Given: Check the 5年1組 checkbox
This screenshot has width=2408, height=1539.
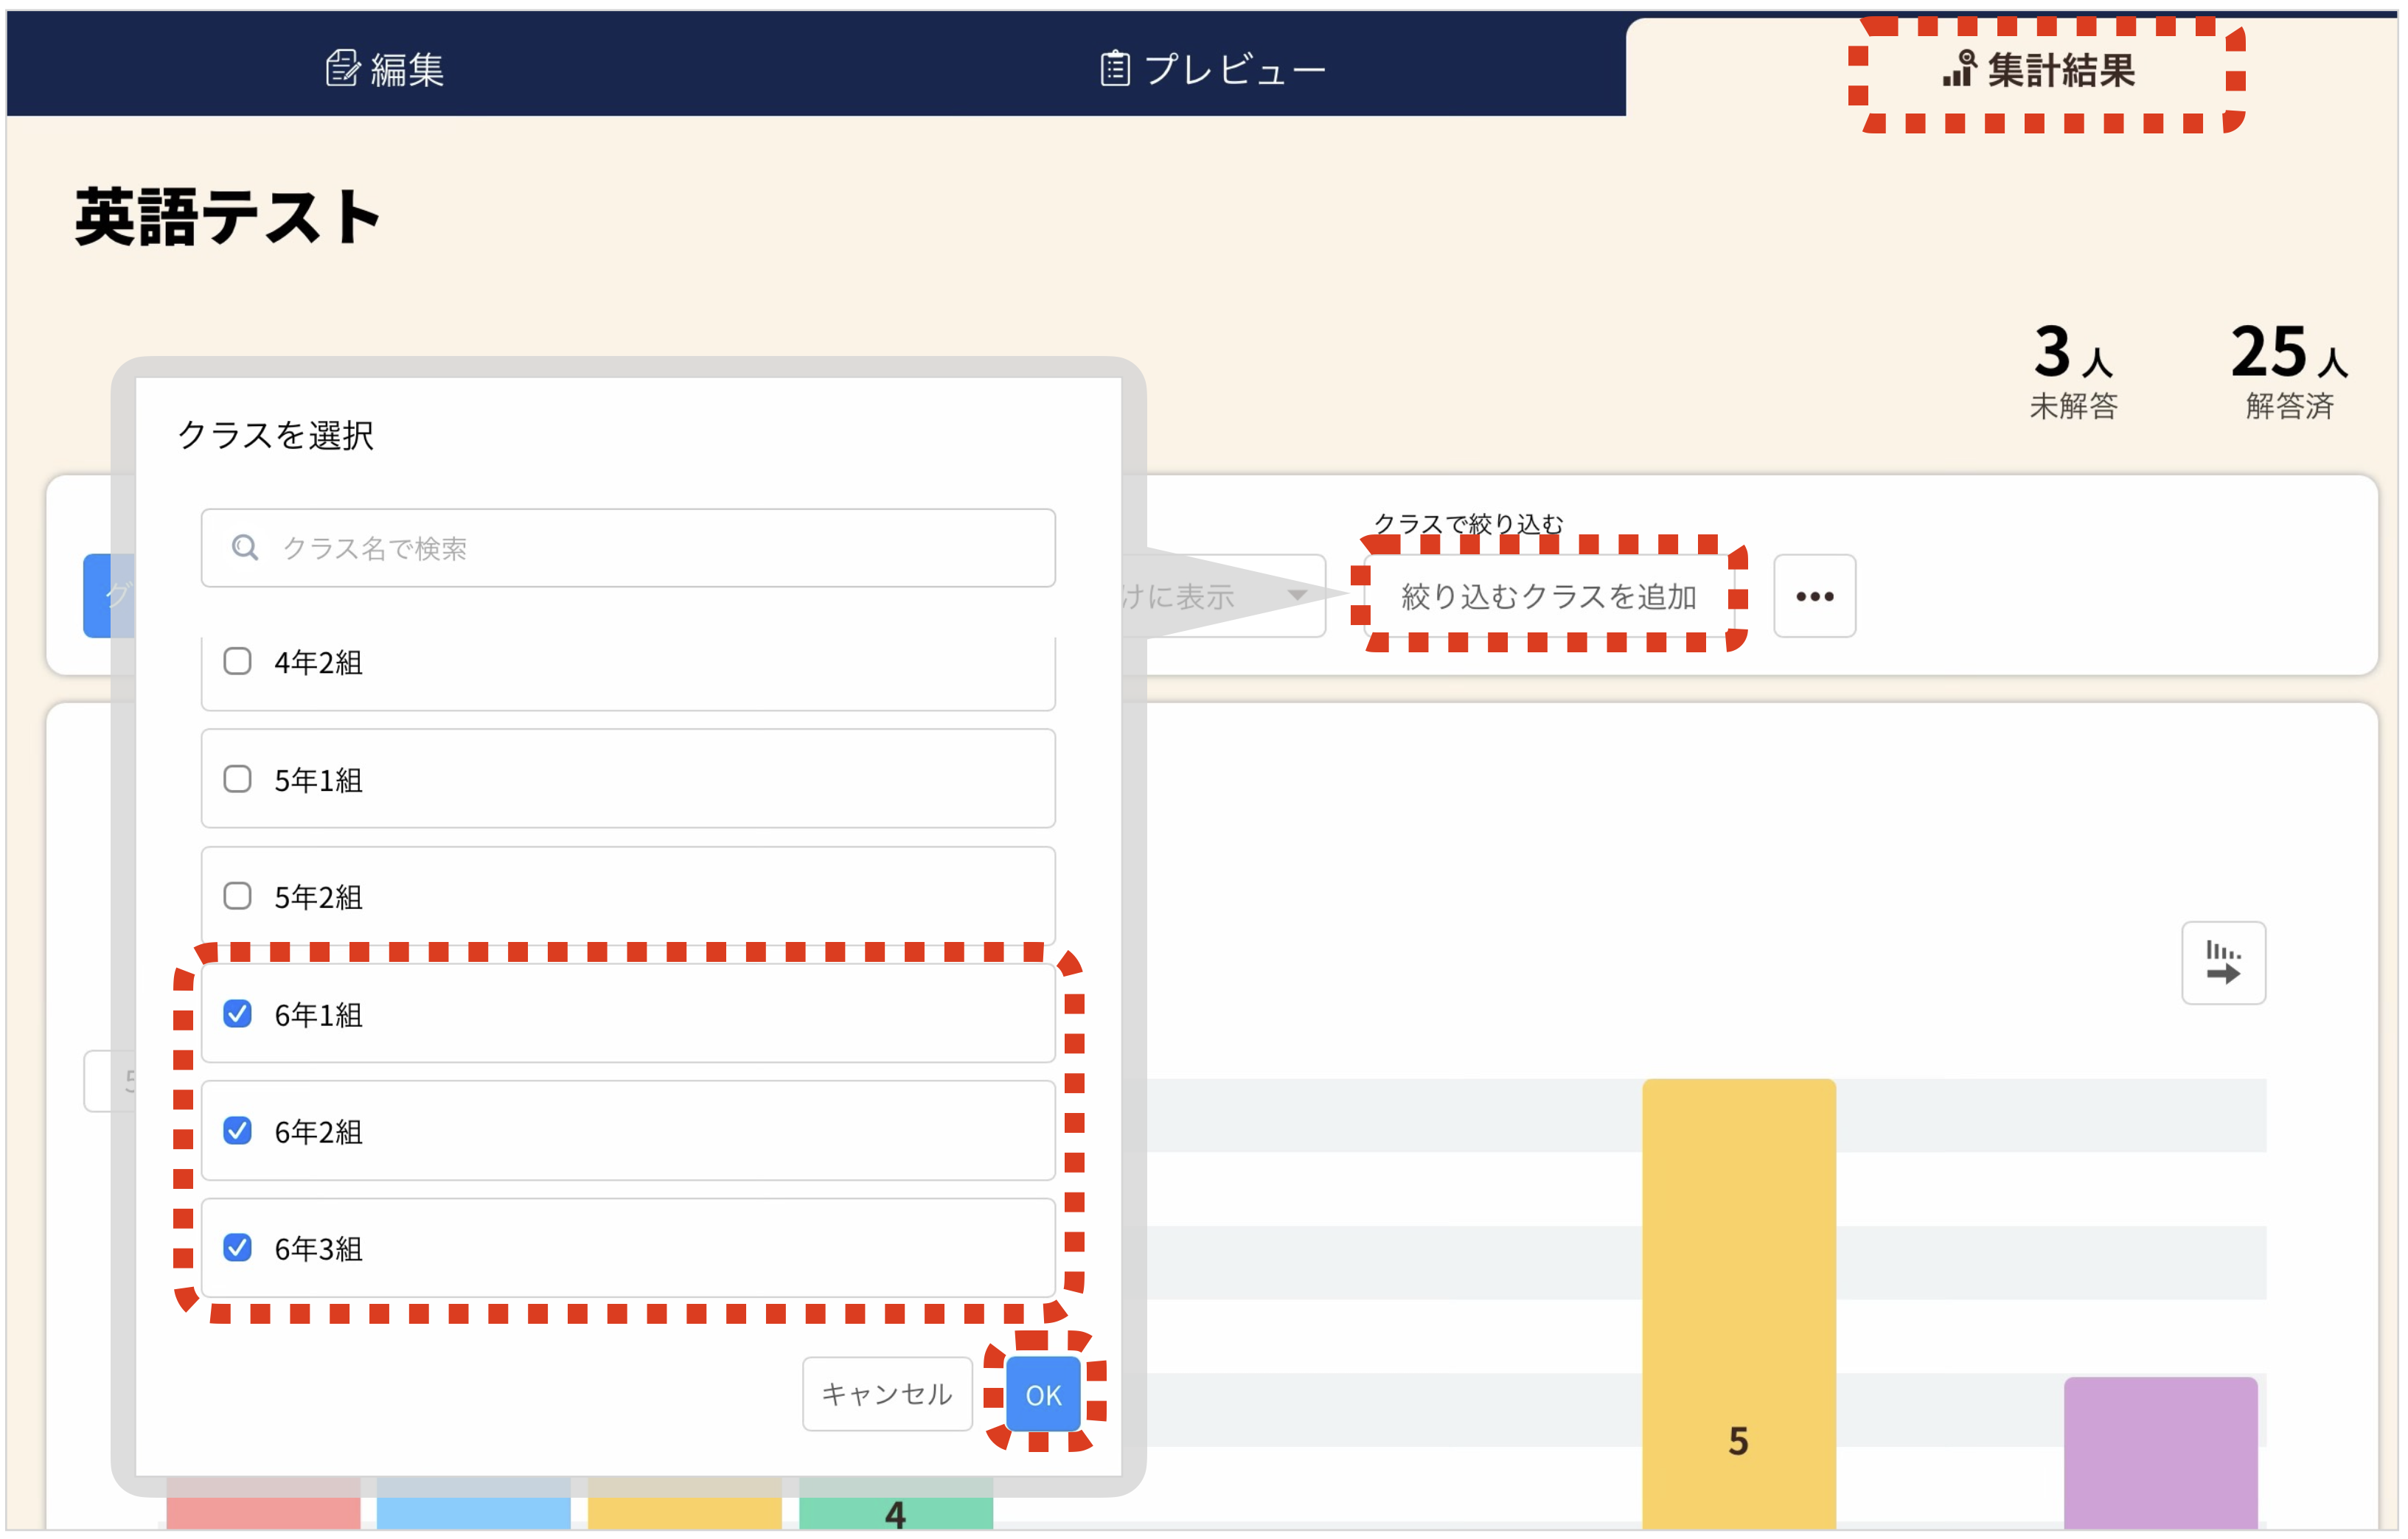Looking at the screenshot, I should tap(237, 779).
